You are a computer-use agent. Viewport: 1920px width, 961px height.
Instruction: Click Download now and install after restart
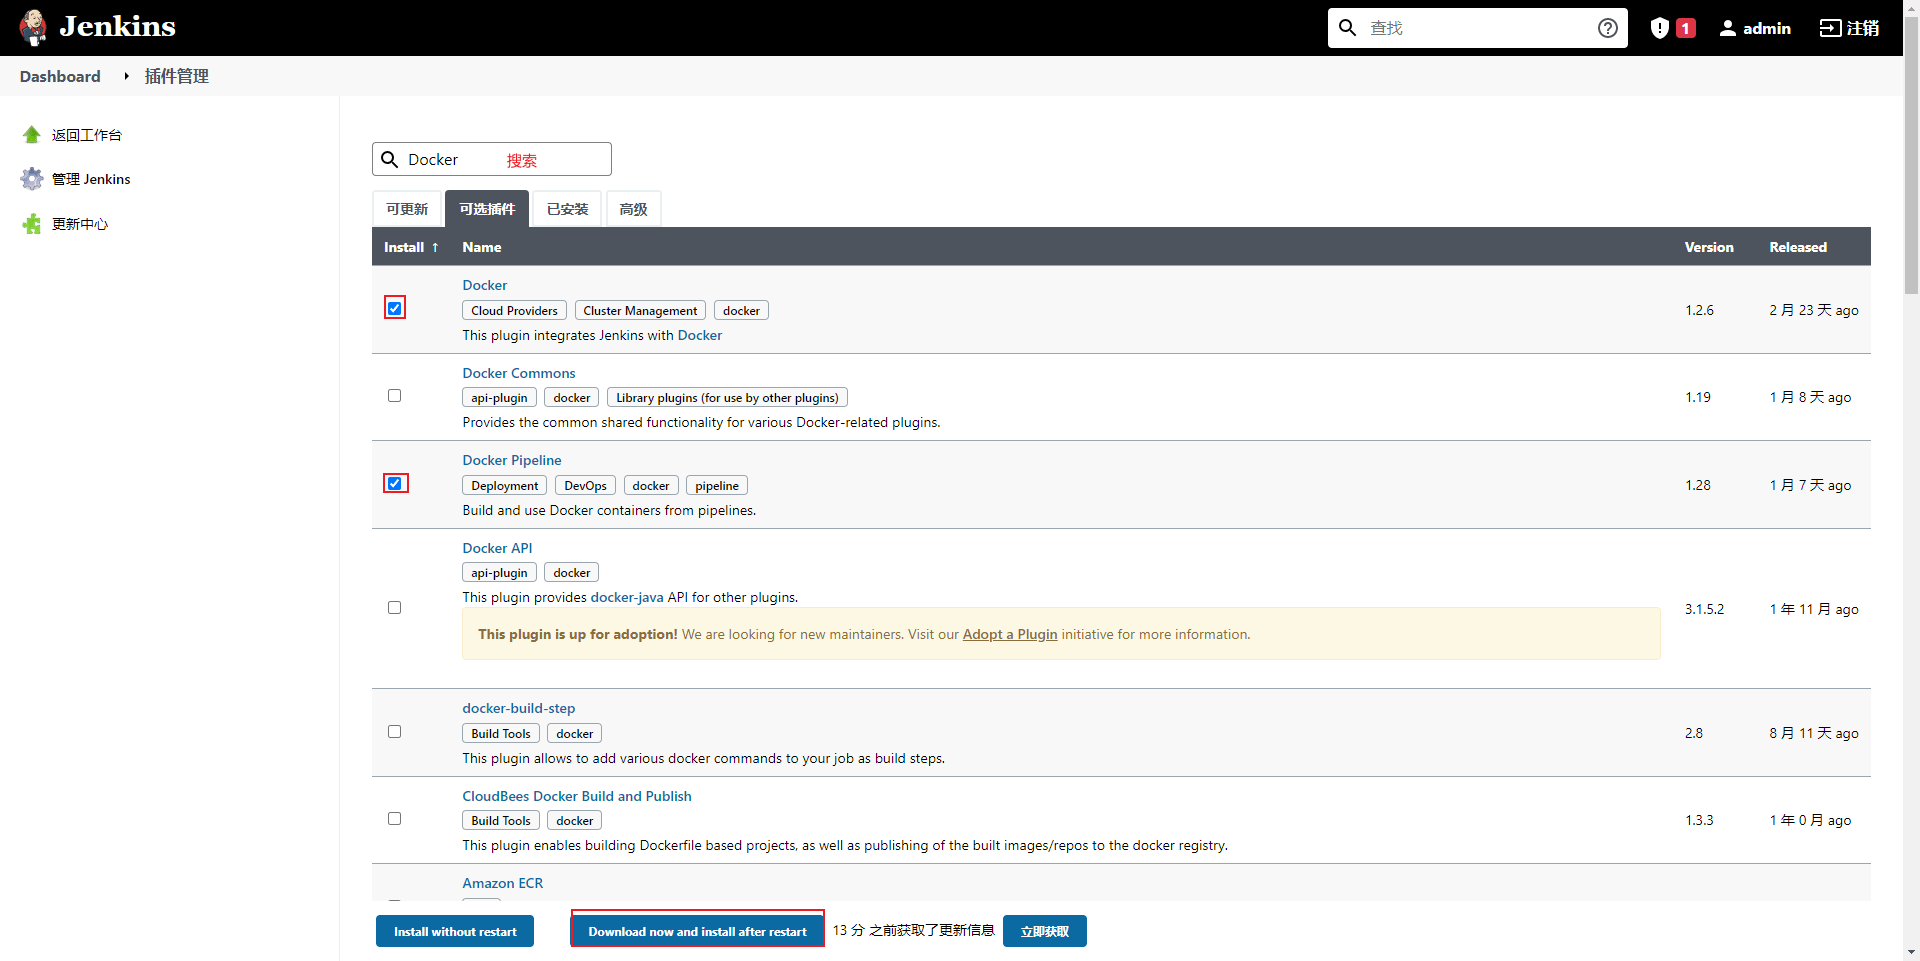(697, 931)
